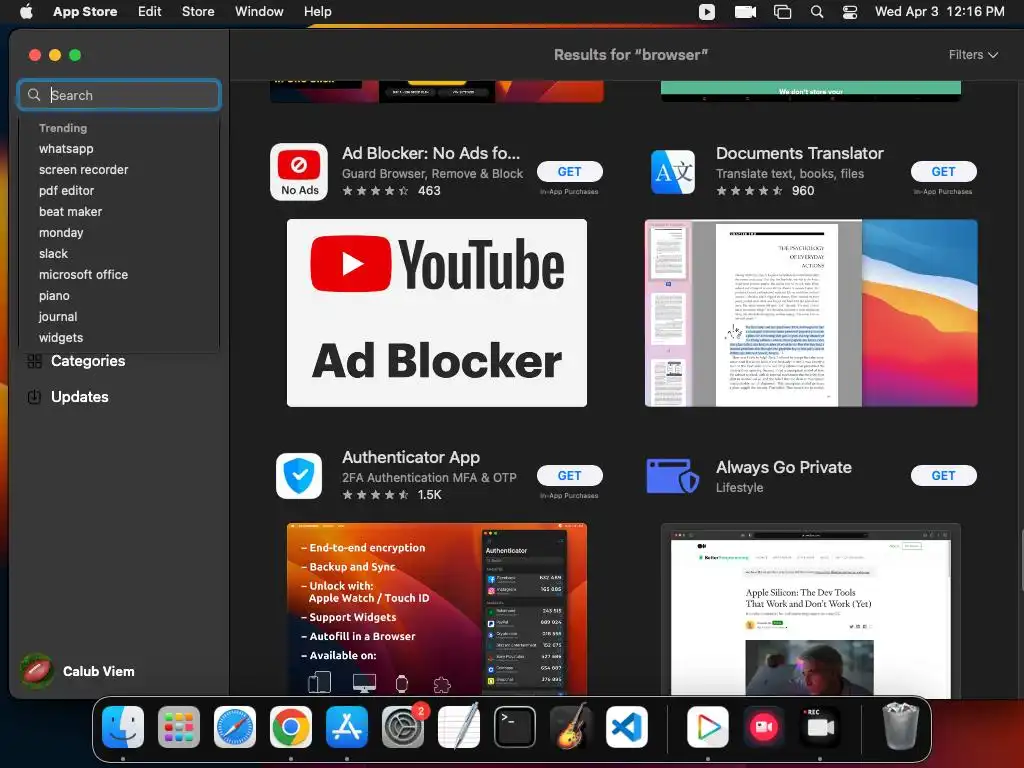Open Terminal from the Dock
Image resolution: width=1024 pixels, height=768 pixels.
coord(515,727)
